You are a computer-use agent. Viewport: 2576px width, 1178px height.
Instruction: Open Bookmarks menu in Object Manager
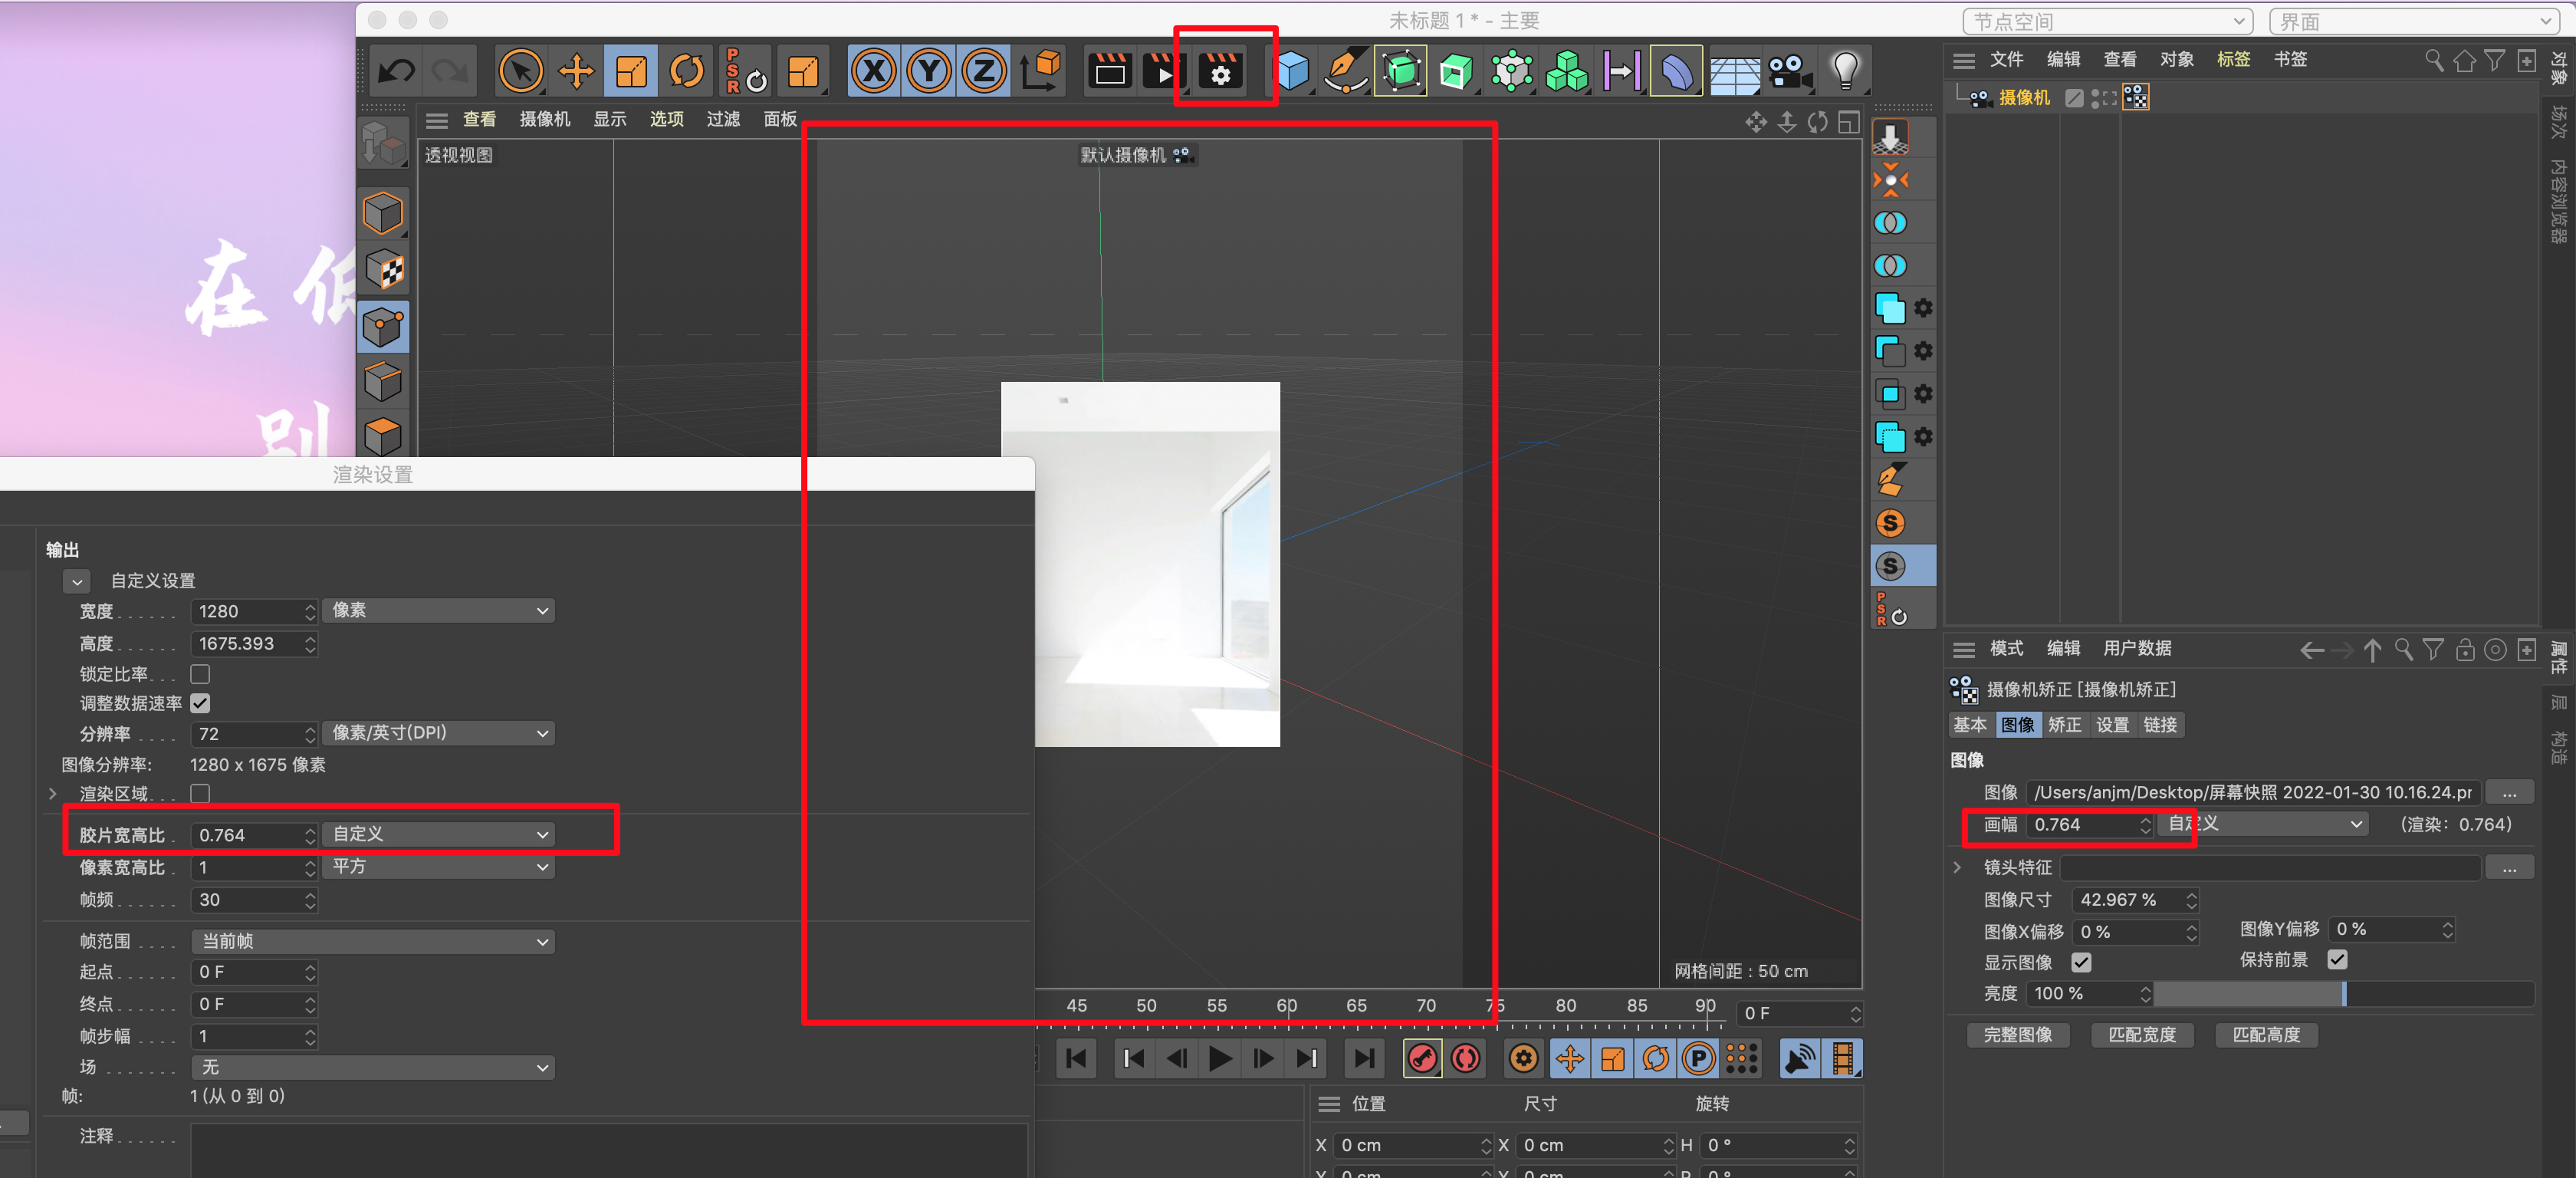pos(2290,60)
